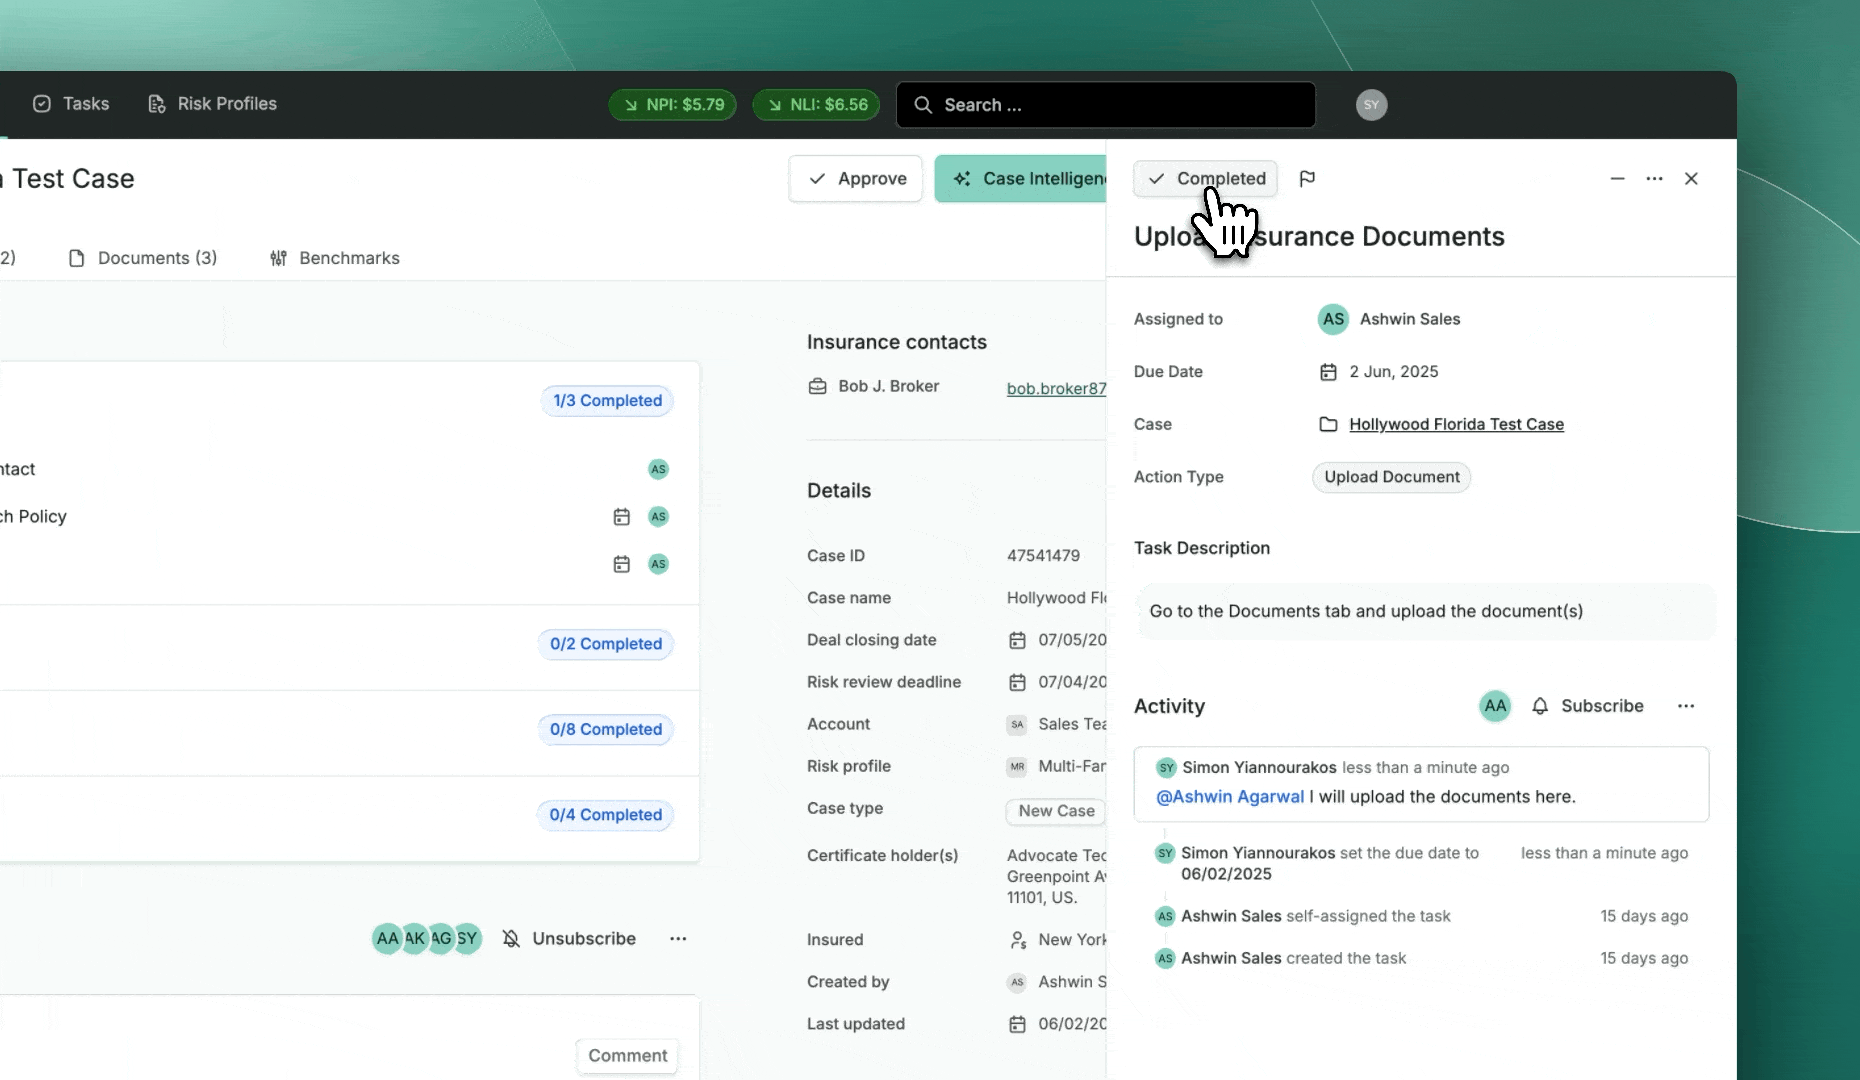This screenshot has height=1080, width=1860.
Task: Click the SY user avatar in top bar
Action: (1371, 105)
